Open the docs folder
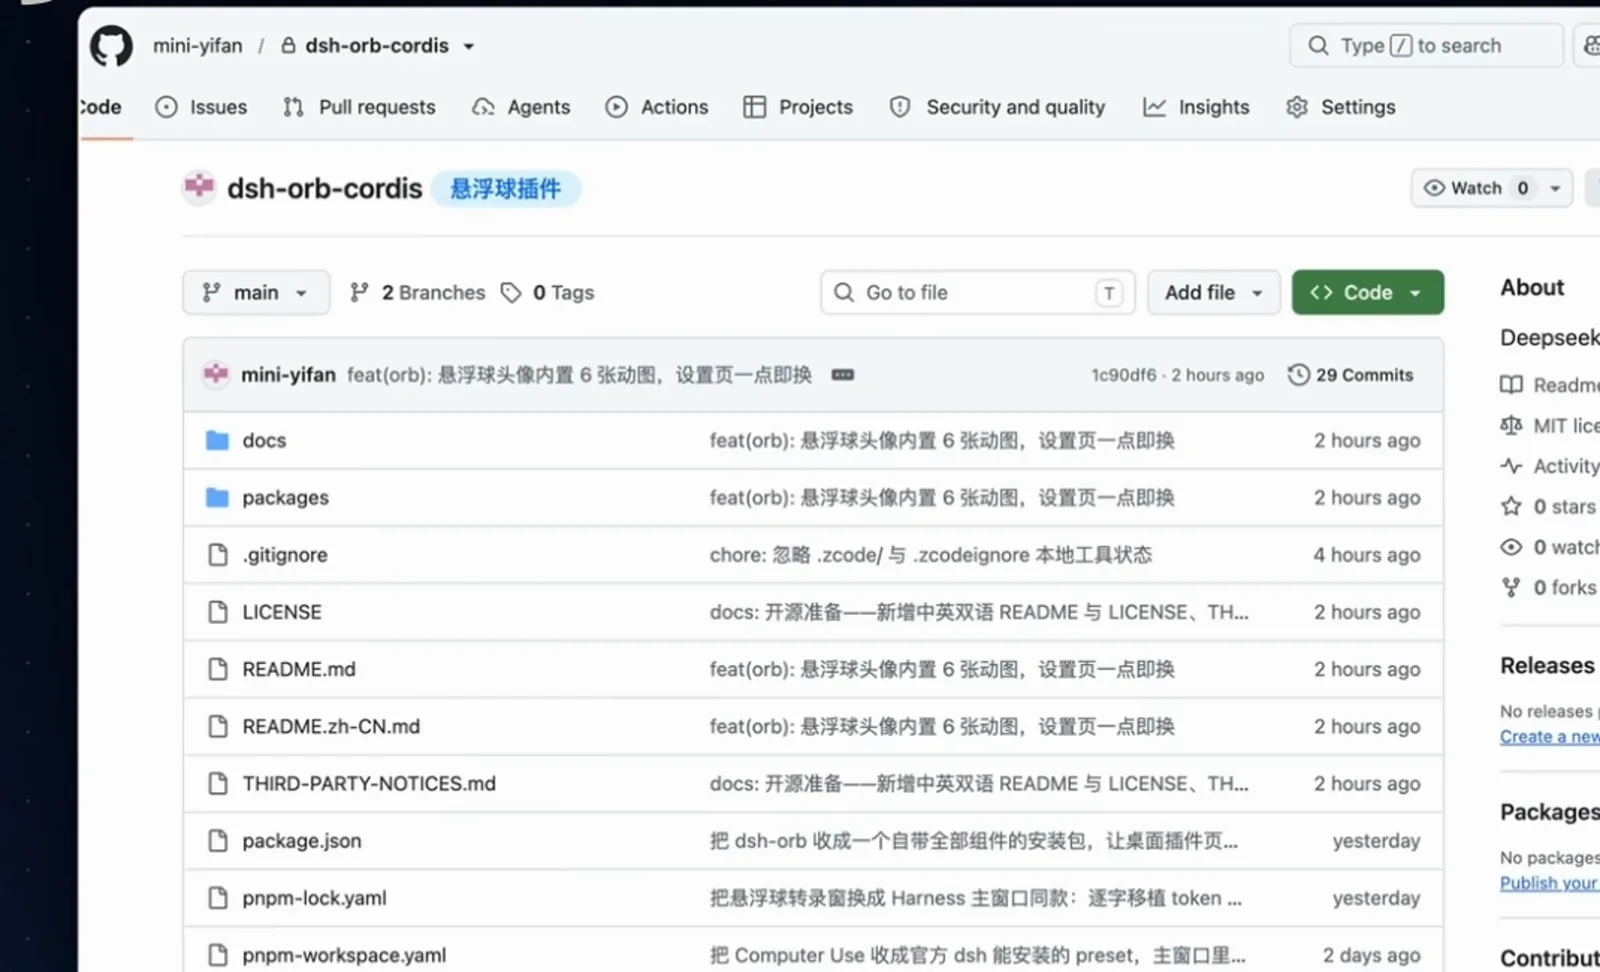 coord(264,440)
